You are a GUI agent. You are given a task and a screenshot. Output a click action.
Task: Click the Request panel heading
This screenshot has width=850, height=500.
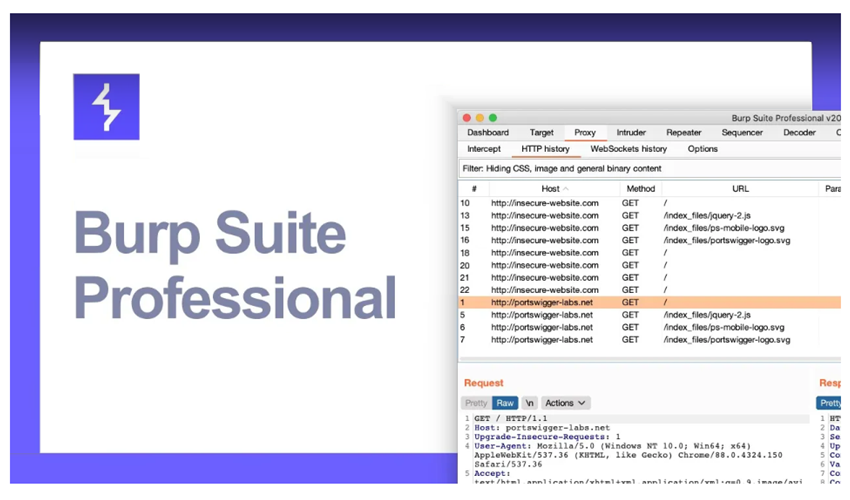click(484, 383)
